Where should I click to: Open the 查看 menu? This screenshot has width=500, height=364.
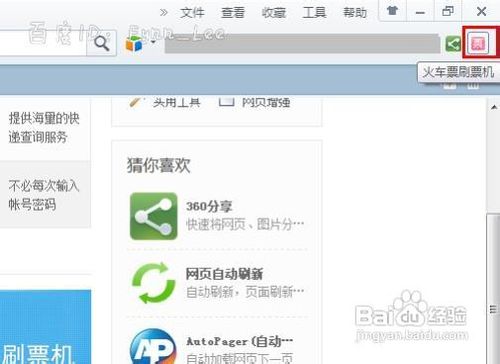pyautogui.click(x=233, y=13)
